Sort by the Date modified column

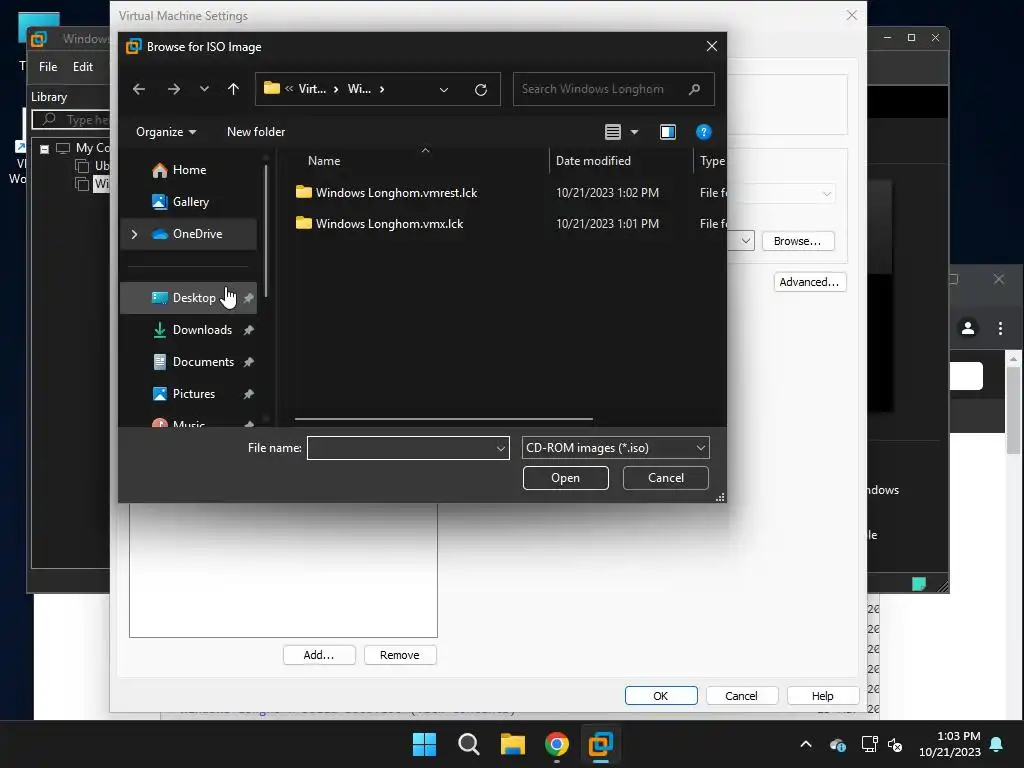point(593,161)
